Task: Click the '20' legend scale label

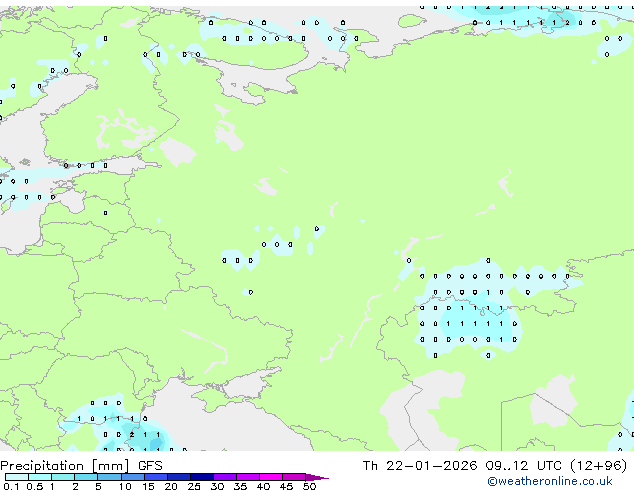Action: 171,486
